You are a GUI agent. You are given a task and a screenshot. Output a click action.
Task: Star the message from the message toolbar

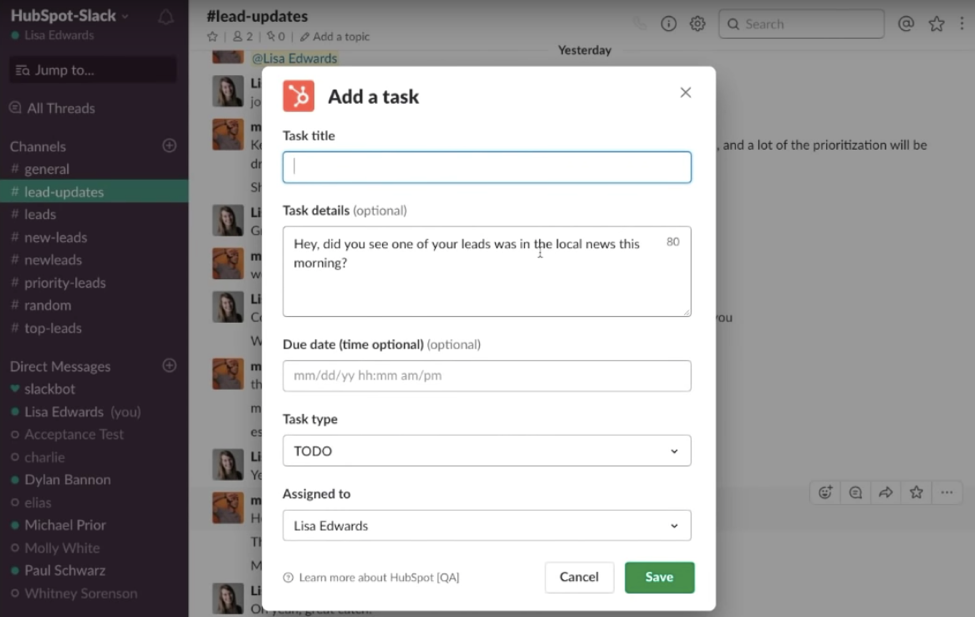[x=916, y=493]
